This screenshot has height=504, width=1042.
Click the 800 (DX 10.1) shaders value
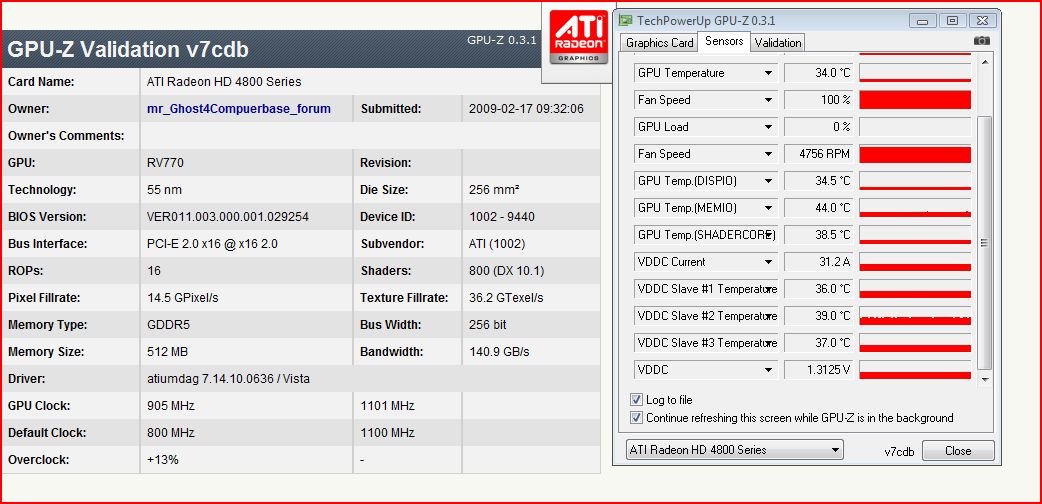click(x=506, y=271)
